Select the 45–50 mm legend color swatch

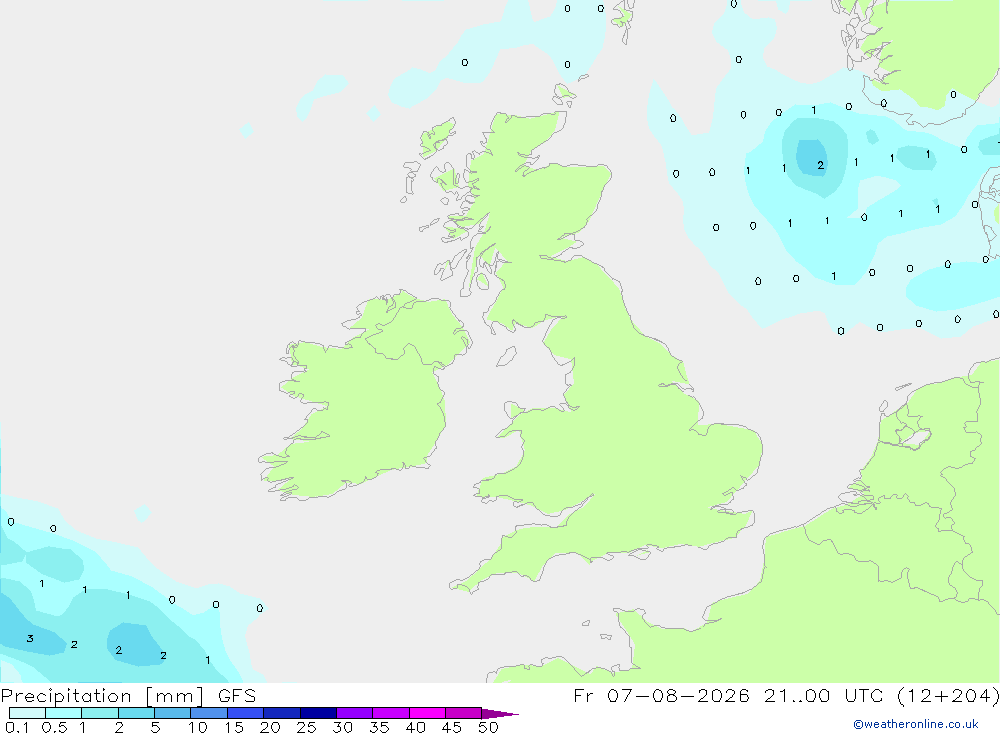click(463, 713)
